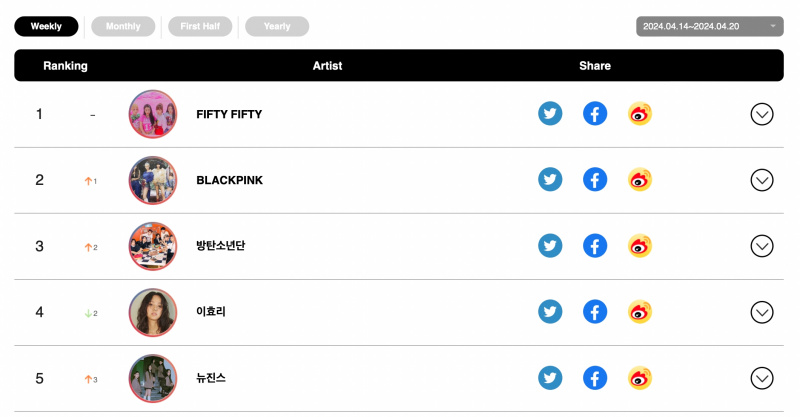Share 이효리 on Weibo

coord(640,312)
